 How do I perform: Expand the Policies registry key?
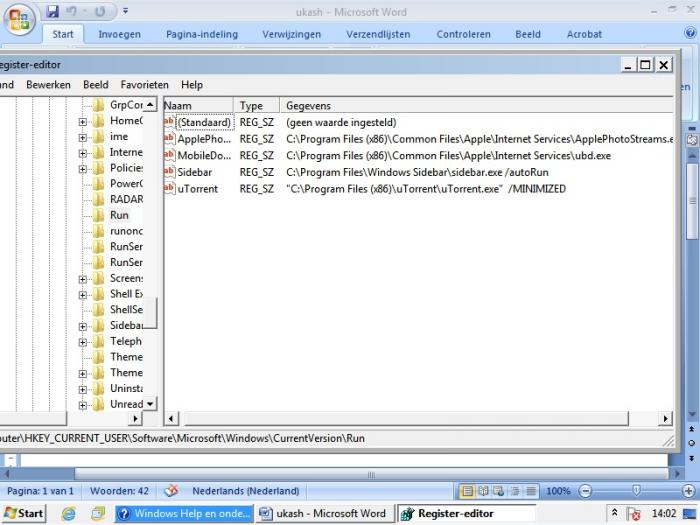click(x=83, y=169)
